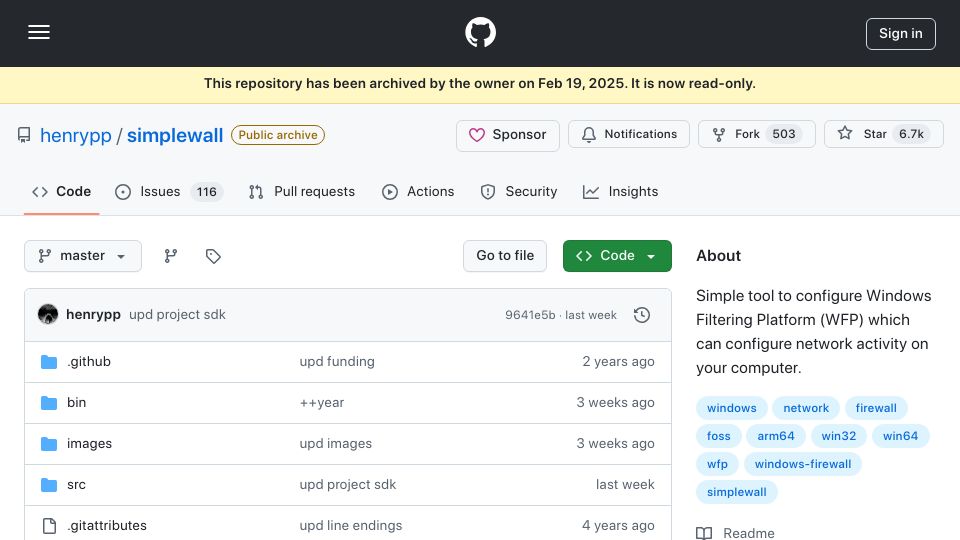Select the foss topic tag
This screenshot has width=960, height=540.
pos(719,437)
